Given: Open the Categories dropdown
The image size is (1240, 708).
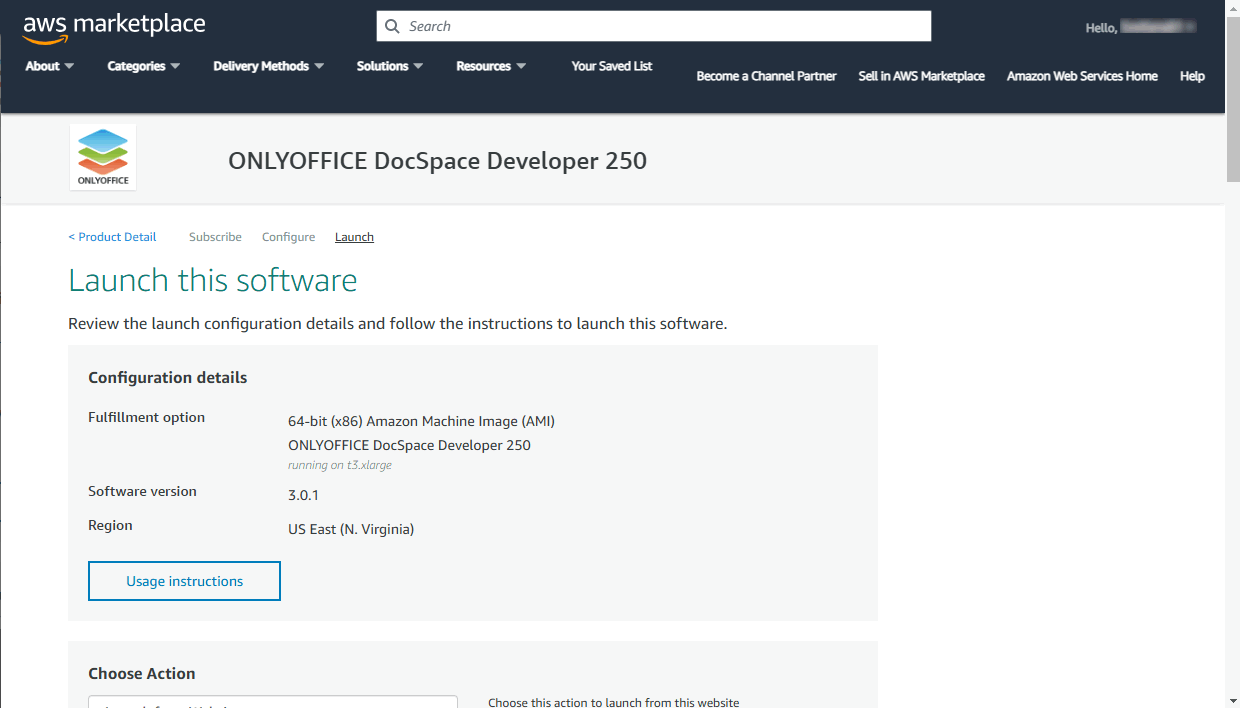Looking at the screenshot, I should 143,66.
